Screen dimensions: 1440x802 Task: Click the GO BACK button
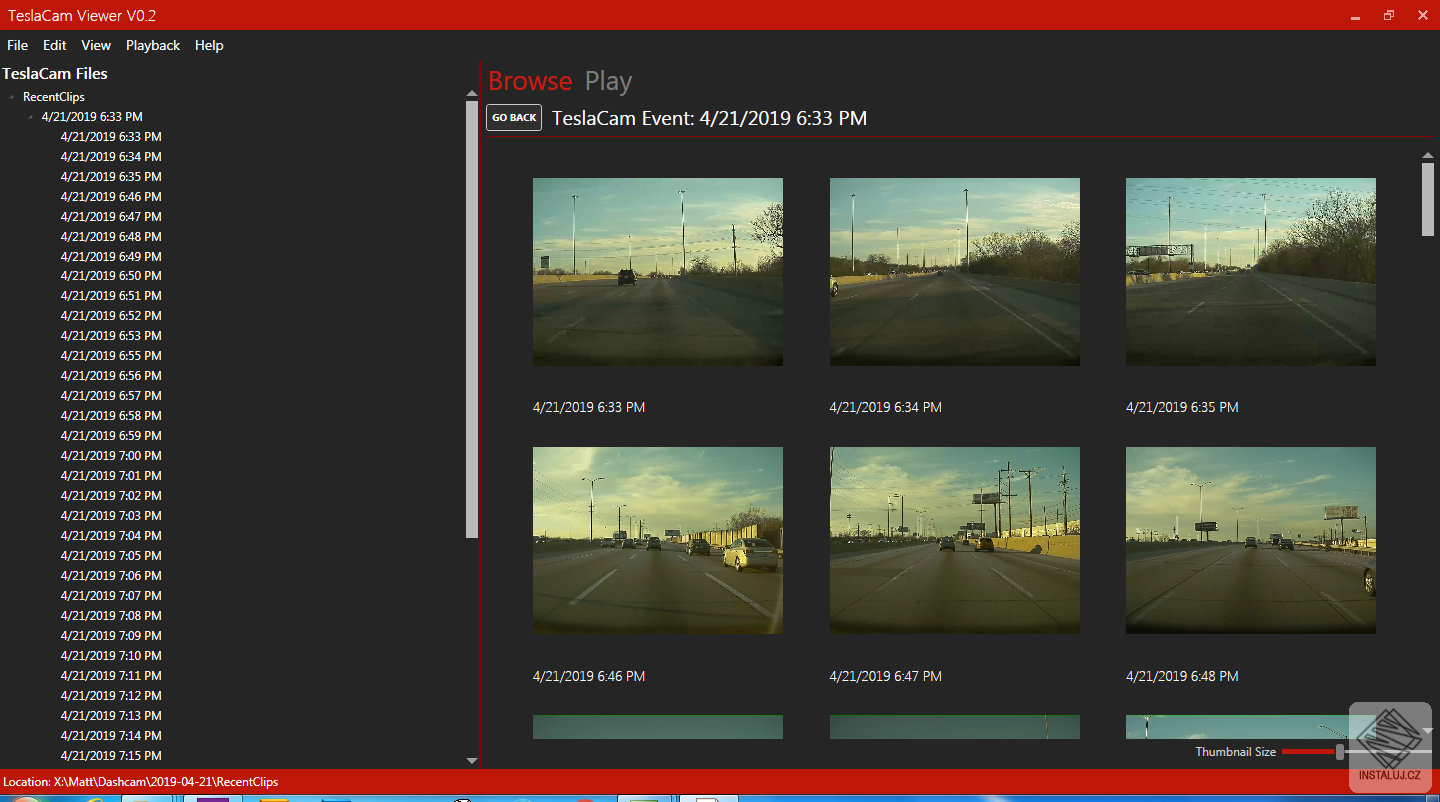click(513, 117)
